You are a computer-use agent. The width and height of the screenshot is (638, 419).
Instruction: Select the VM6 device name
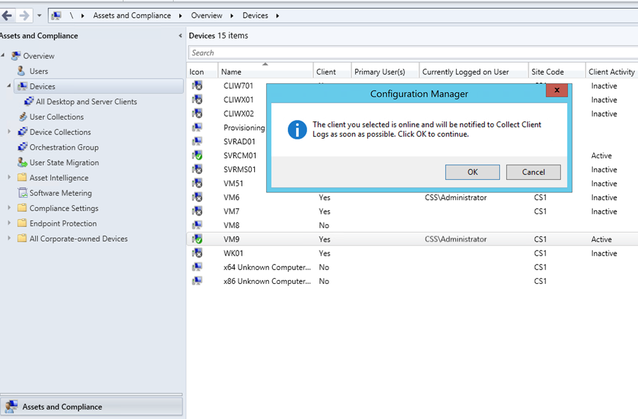click(232, 197)
